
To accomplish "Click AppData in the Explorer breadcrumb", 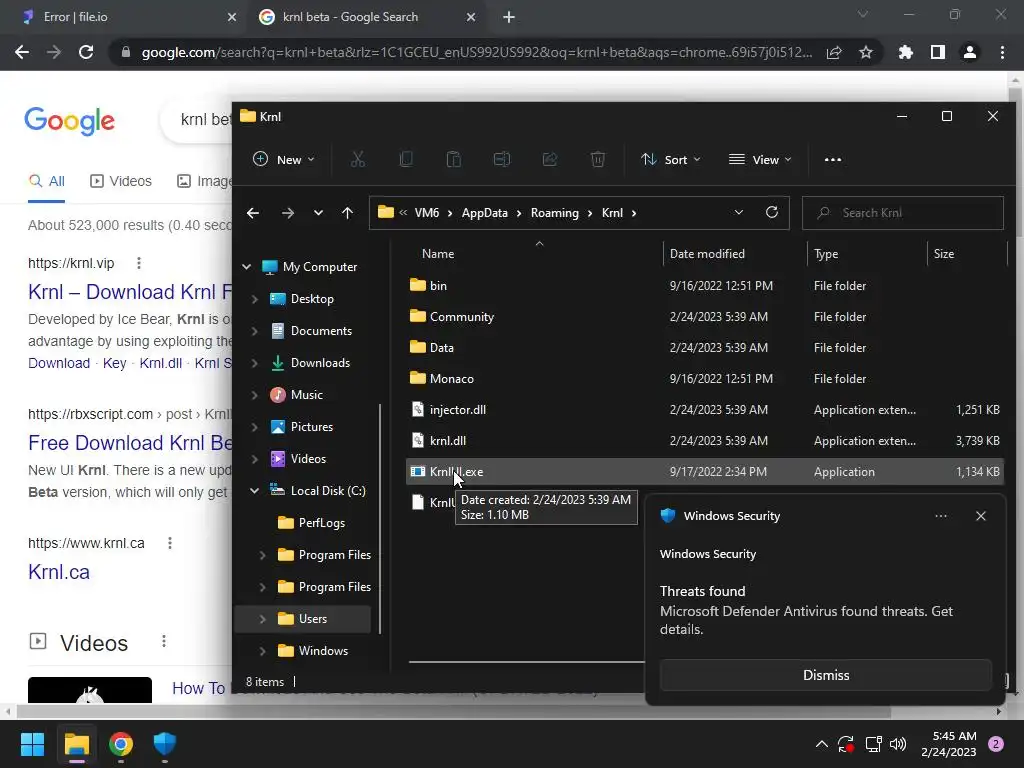I will (x=485, y=213).
